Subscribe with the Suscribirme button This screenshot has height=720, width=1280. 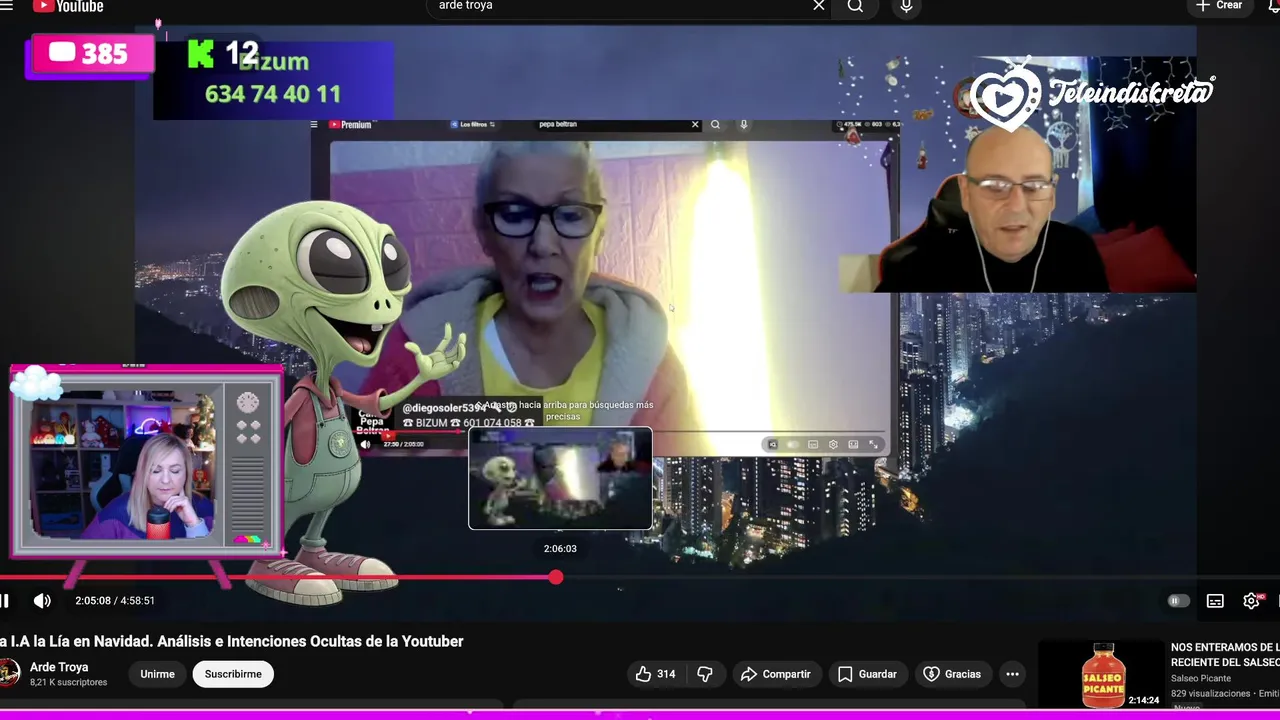pos(233,674)
